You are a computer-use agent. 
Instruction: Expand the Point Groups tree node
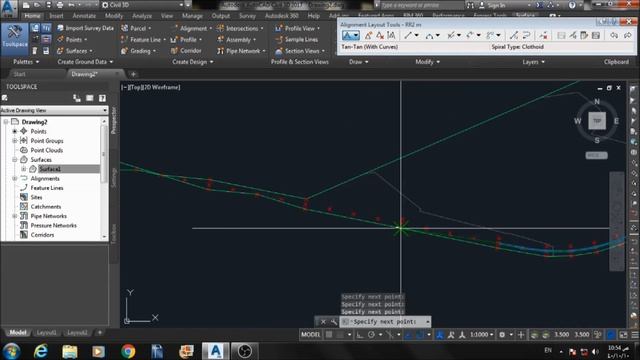(x=15, y=141)
